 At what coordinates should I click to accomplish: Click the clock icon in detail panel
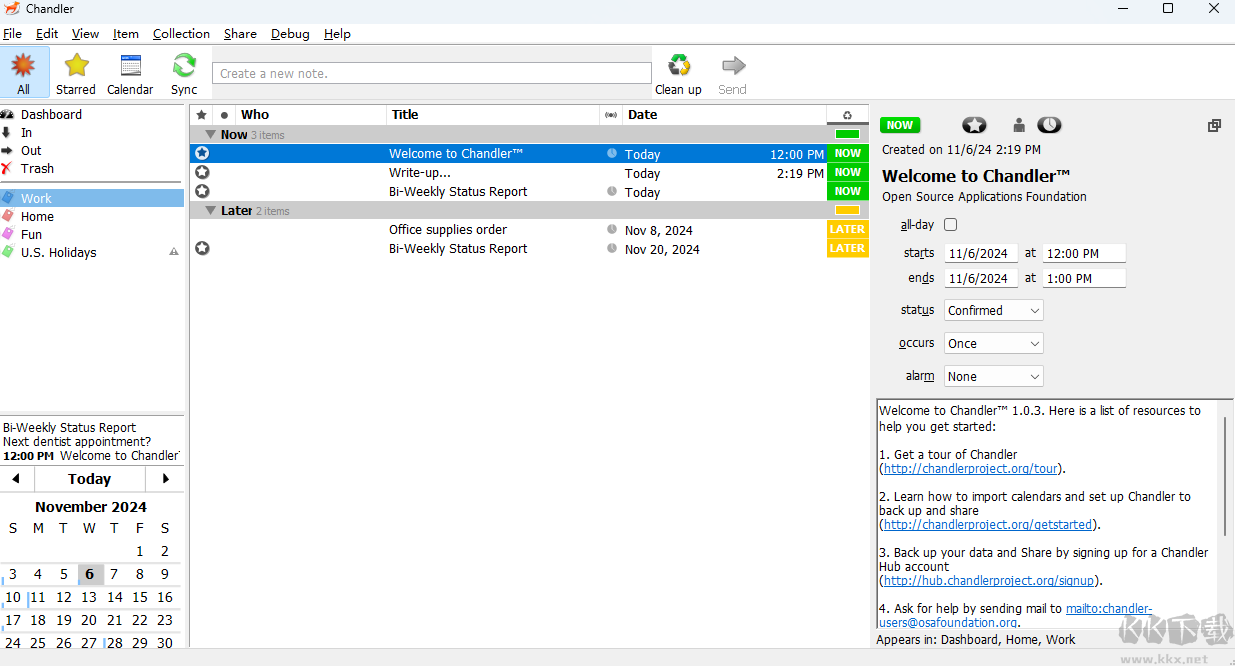click(1049, 125)
